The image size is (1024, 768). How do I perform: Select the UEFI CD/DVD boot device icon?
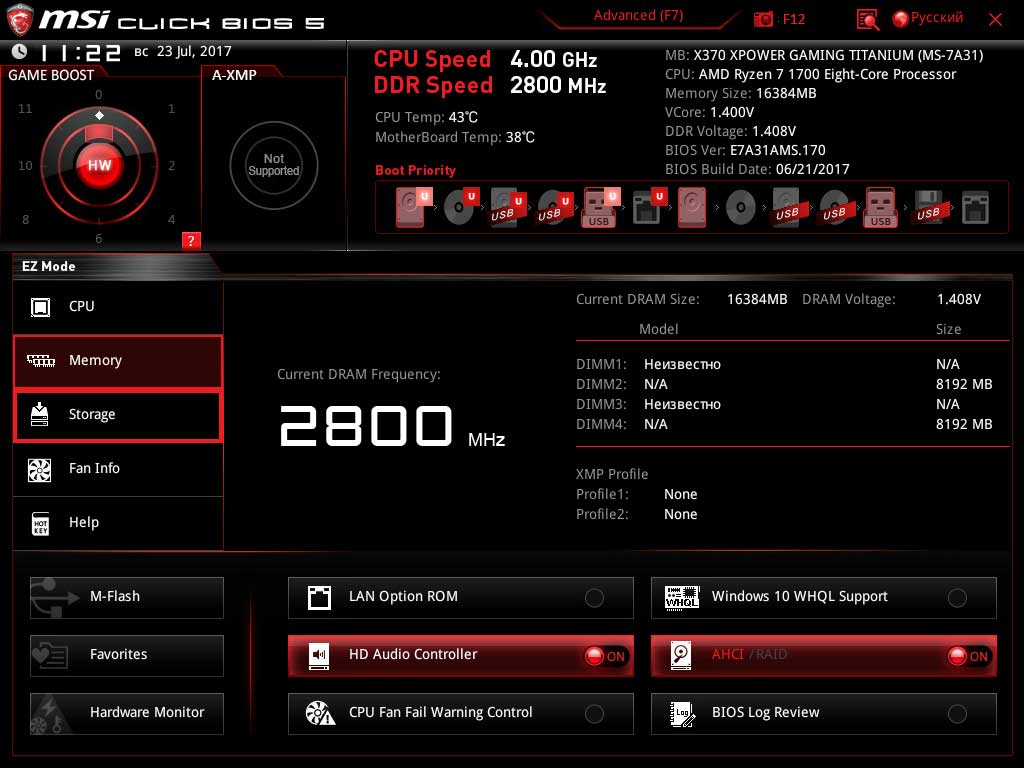[461, 207]
